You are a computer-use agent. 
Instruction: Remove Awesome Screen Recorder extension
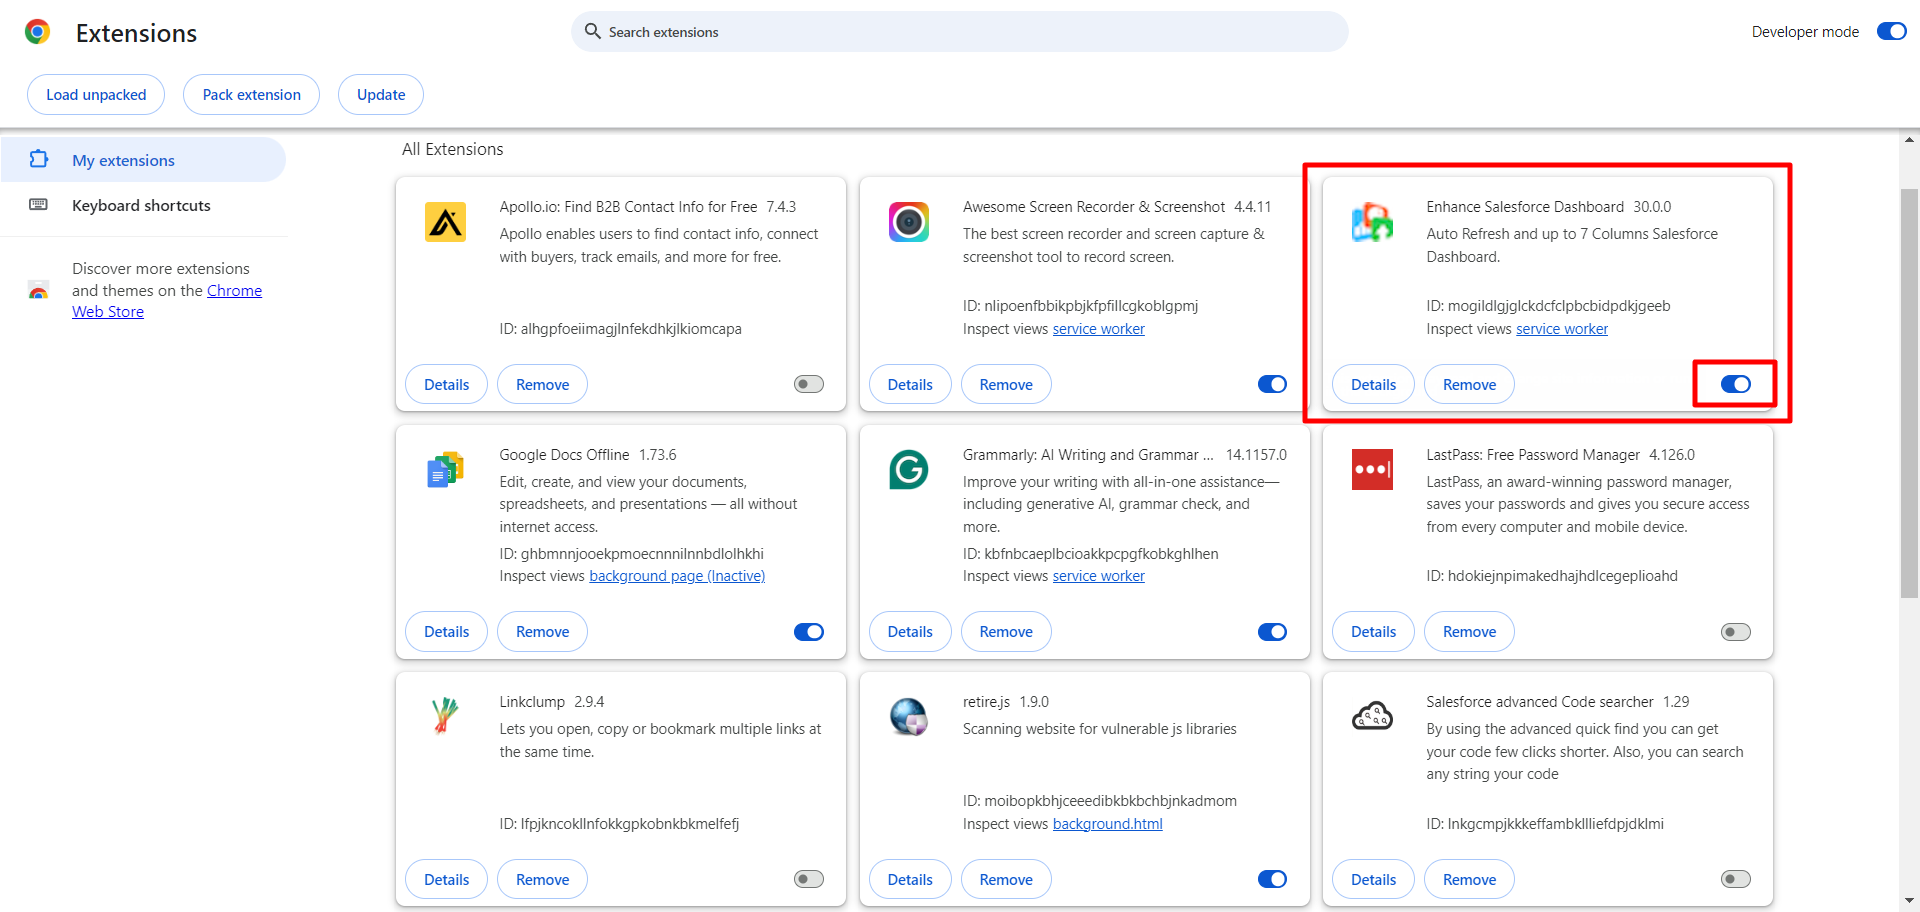pyautogui.click(x=1006, y=384)
